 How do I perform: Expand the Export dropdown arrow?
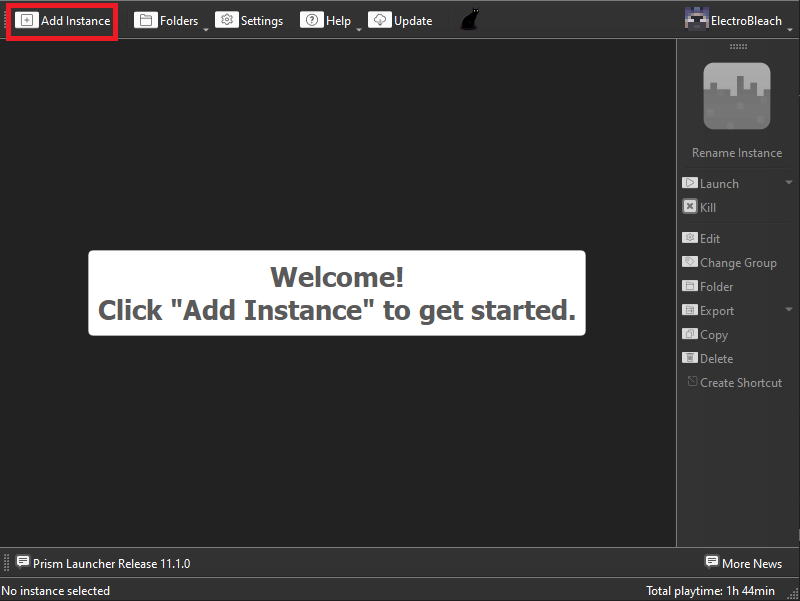point(789,309)
